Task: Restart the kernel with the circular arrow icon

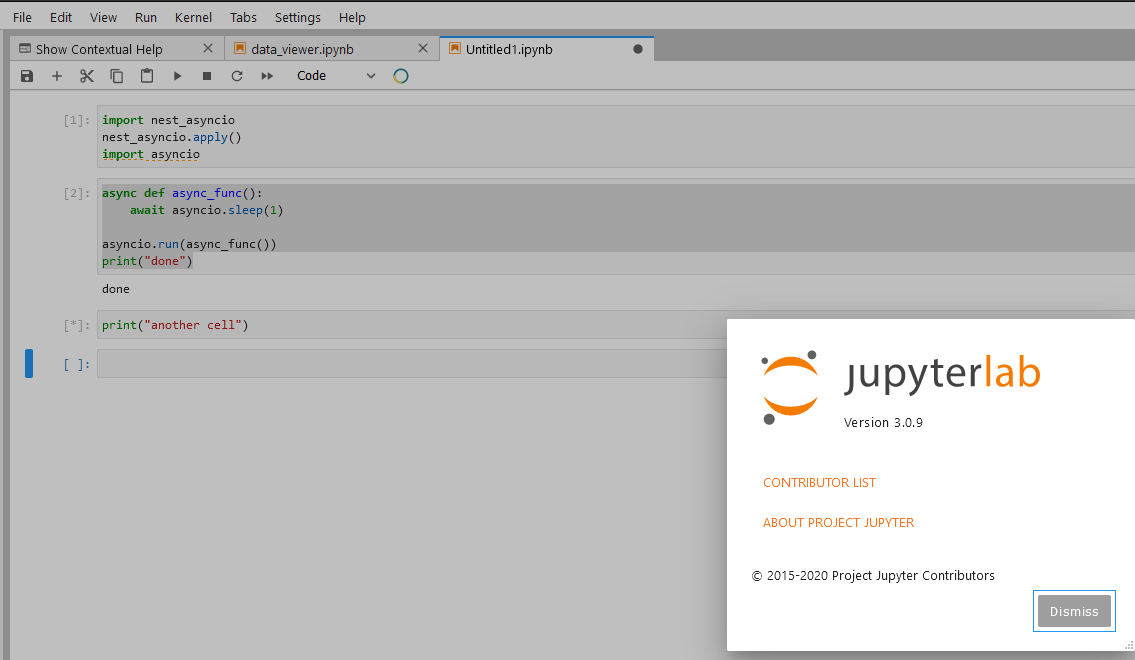Action: tap(237, 76)
